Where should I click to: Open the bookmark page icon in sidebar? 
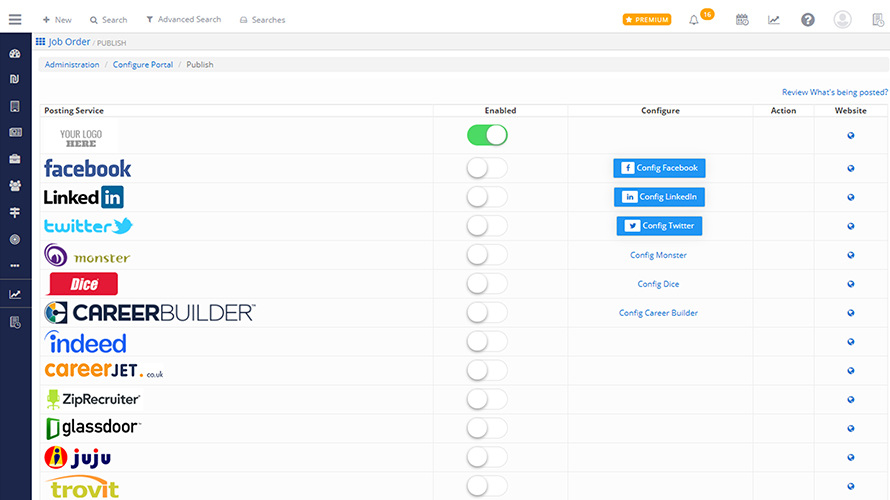[x=15, y=106]
